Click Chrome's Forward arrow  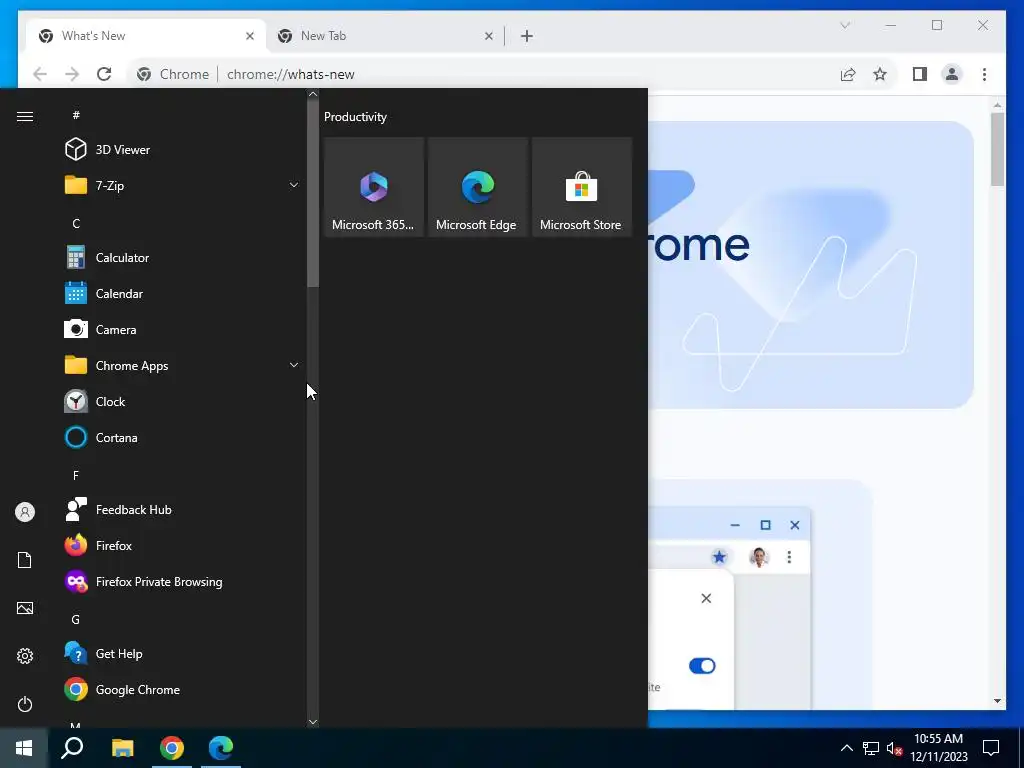72,74
